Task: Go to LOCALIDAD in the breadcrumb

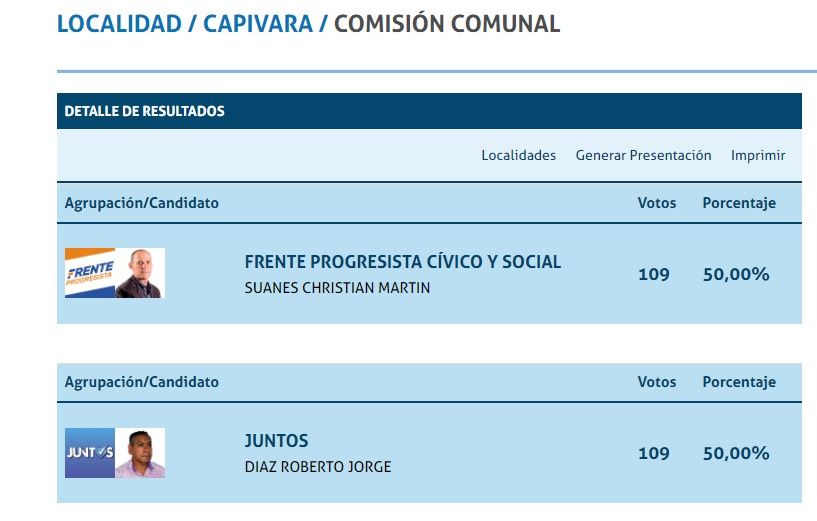Action: point(119,24)
